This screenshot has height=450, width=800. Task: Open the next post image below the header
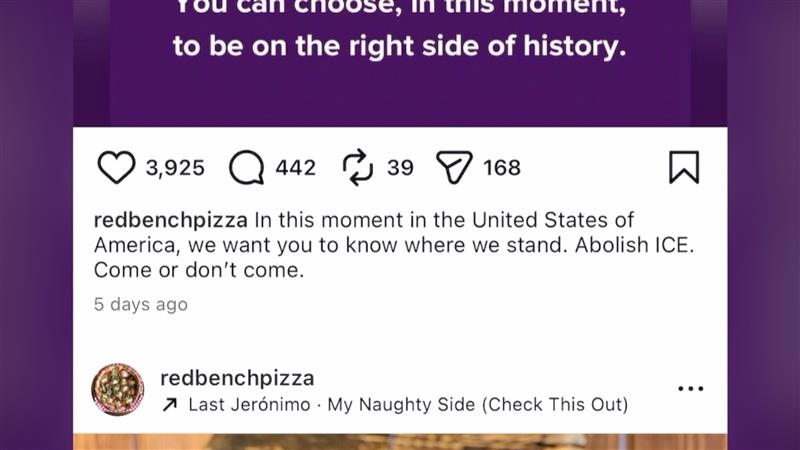tap(400, 441)
